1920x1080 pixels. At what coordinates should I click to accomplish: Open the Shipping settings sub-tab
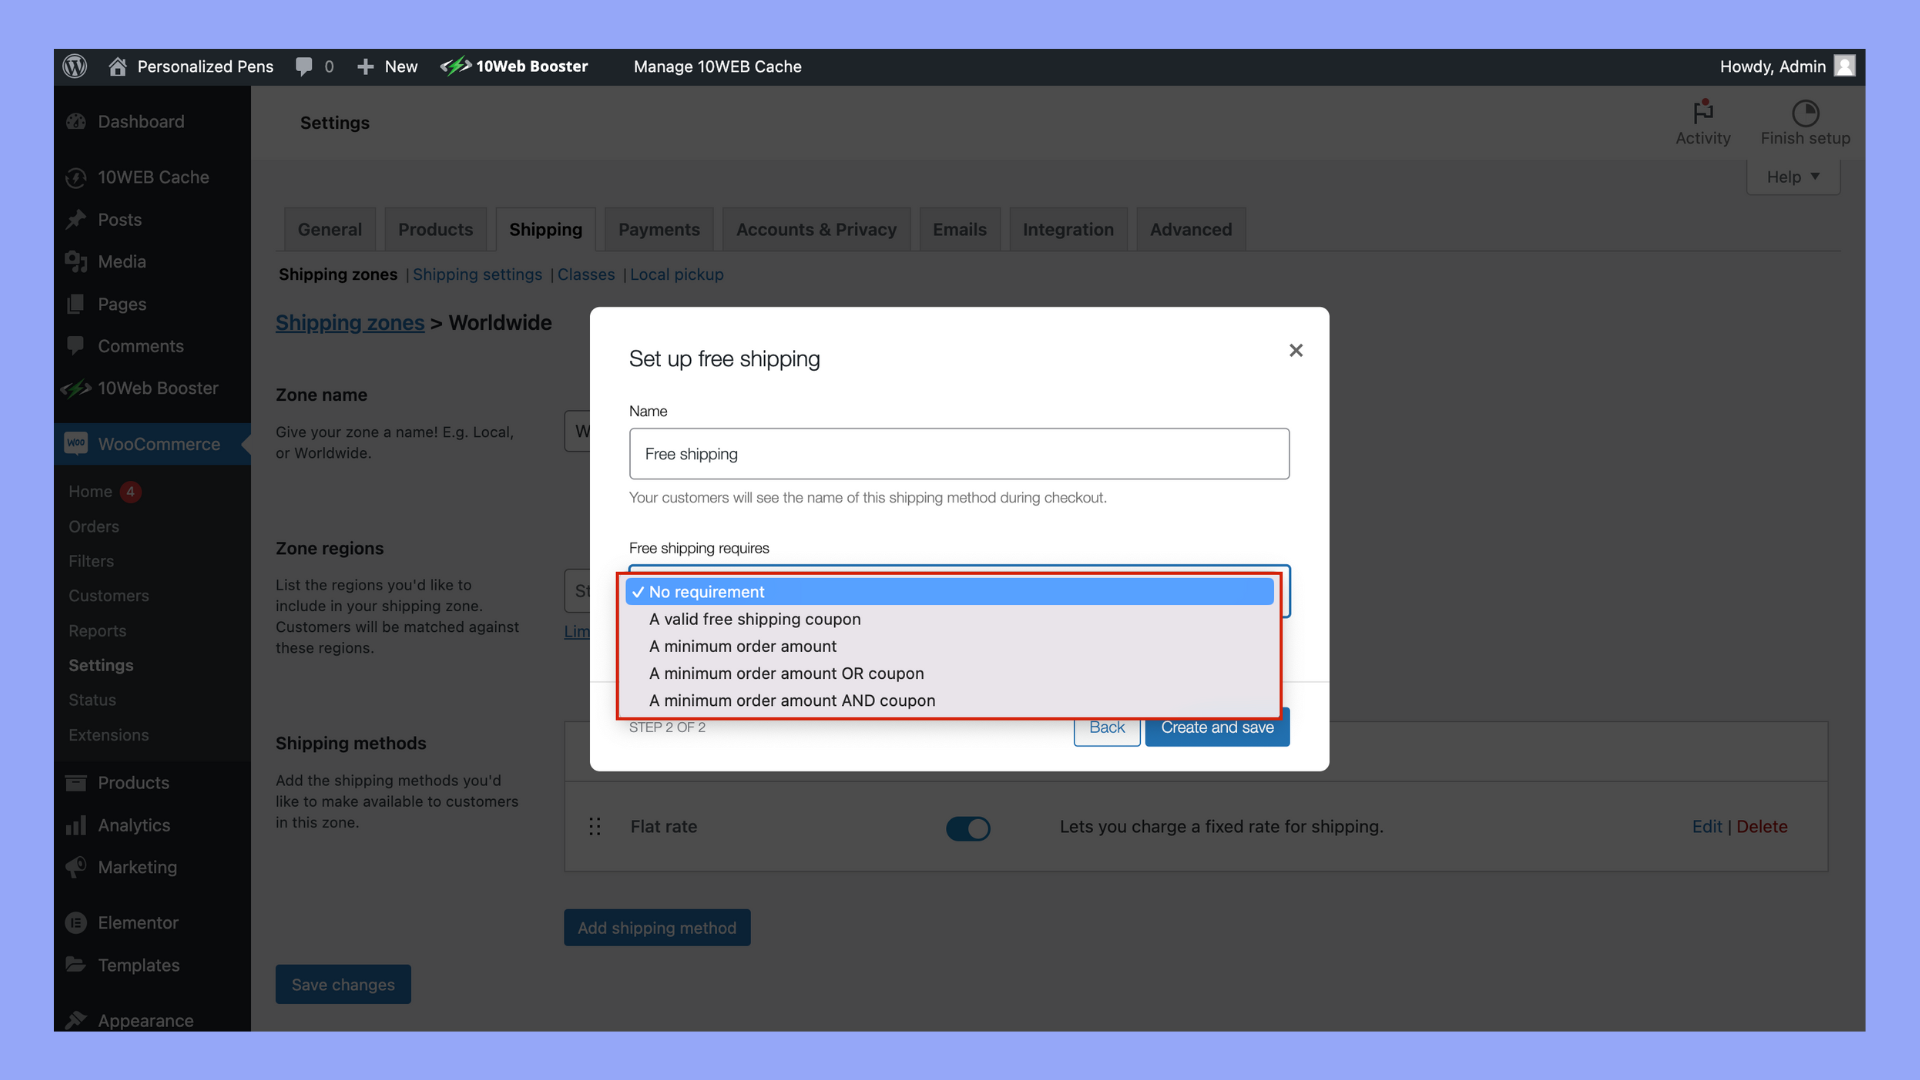(477, 274)
